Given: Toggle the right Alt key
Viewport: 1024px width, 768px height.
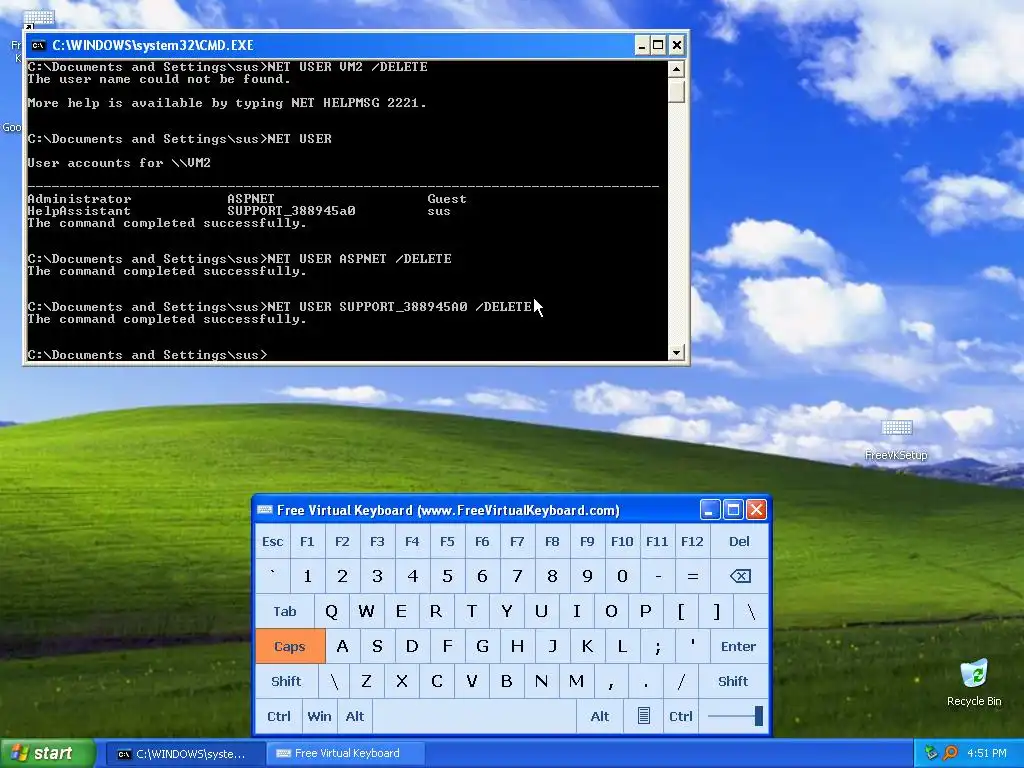Looking at the screenshot, I should coord(600,716).
